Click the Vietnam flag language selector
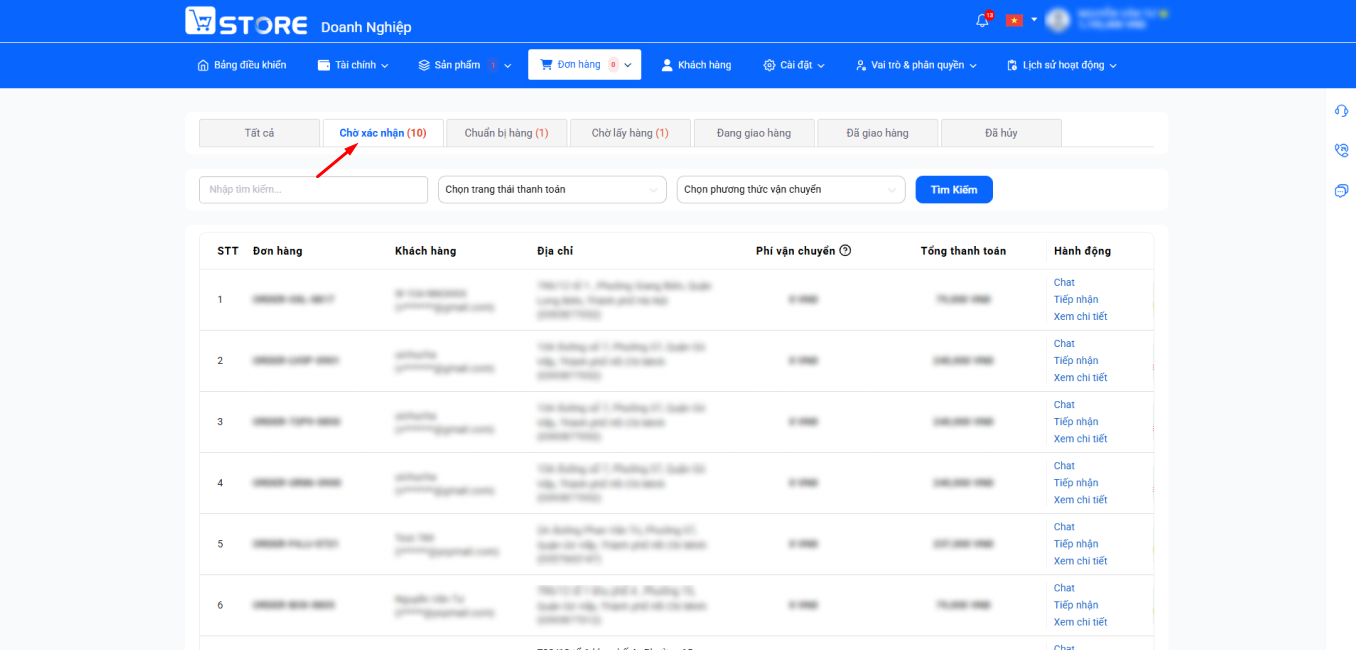This screenshot has width=1356, height=650. click(1014, 20)
